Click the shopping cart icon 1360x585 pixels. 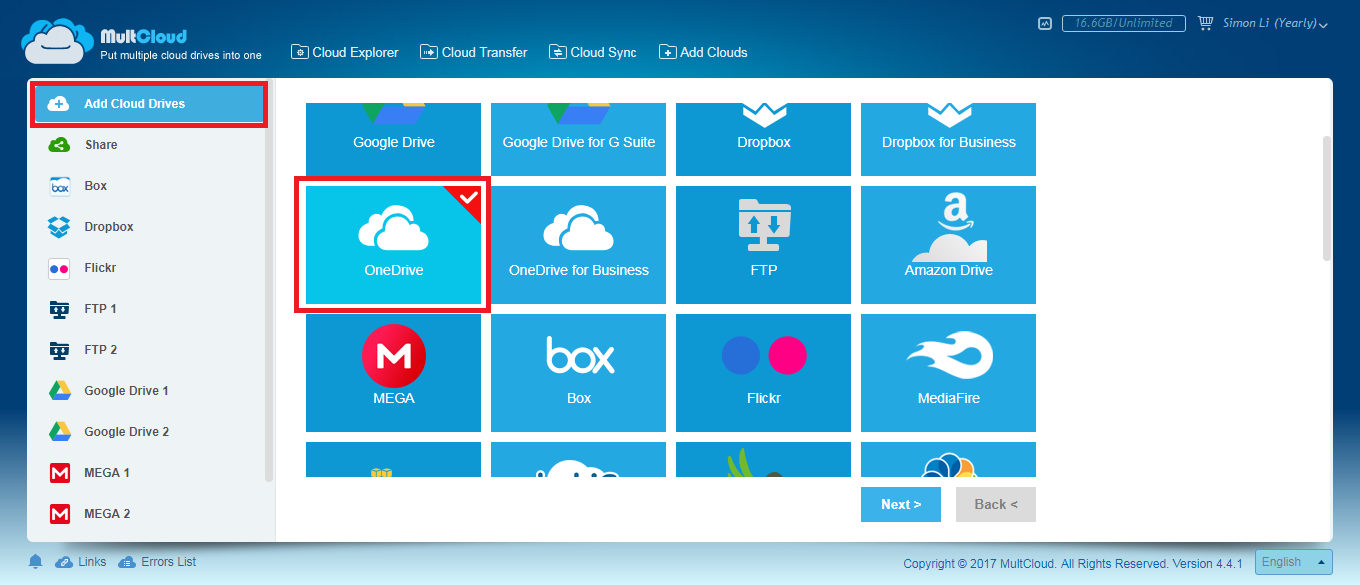[1205, 22]
